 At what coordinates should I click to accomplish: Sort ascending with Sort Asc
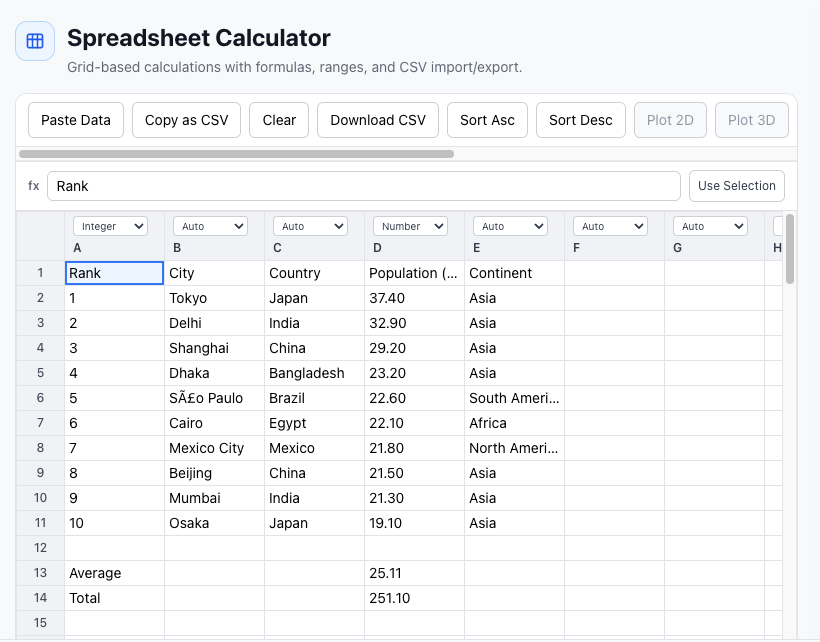coord(487,120)
